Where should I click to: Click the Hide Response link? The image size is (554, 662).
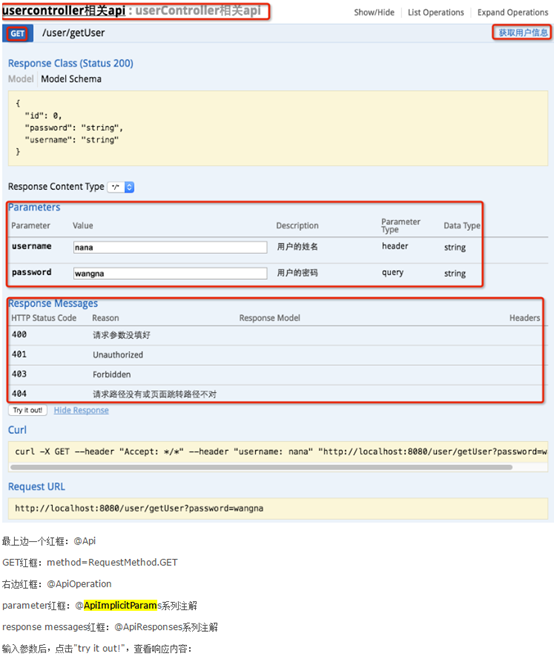(81, 410)
